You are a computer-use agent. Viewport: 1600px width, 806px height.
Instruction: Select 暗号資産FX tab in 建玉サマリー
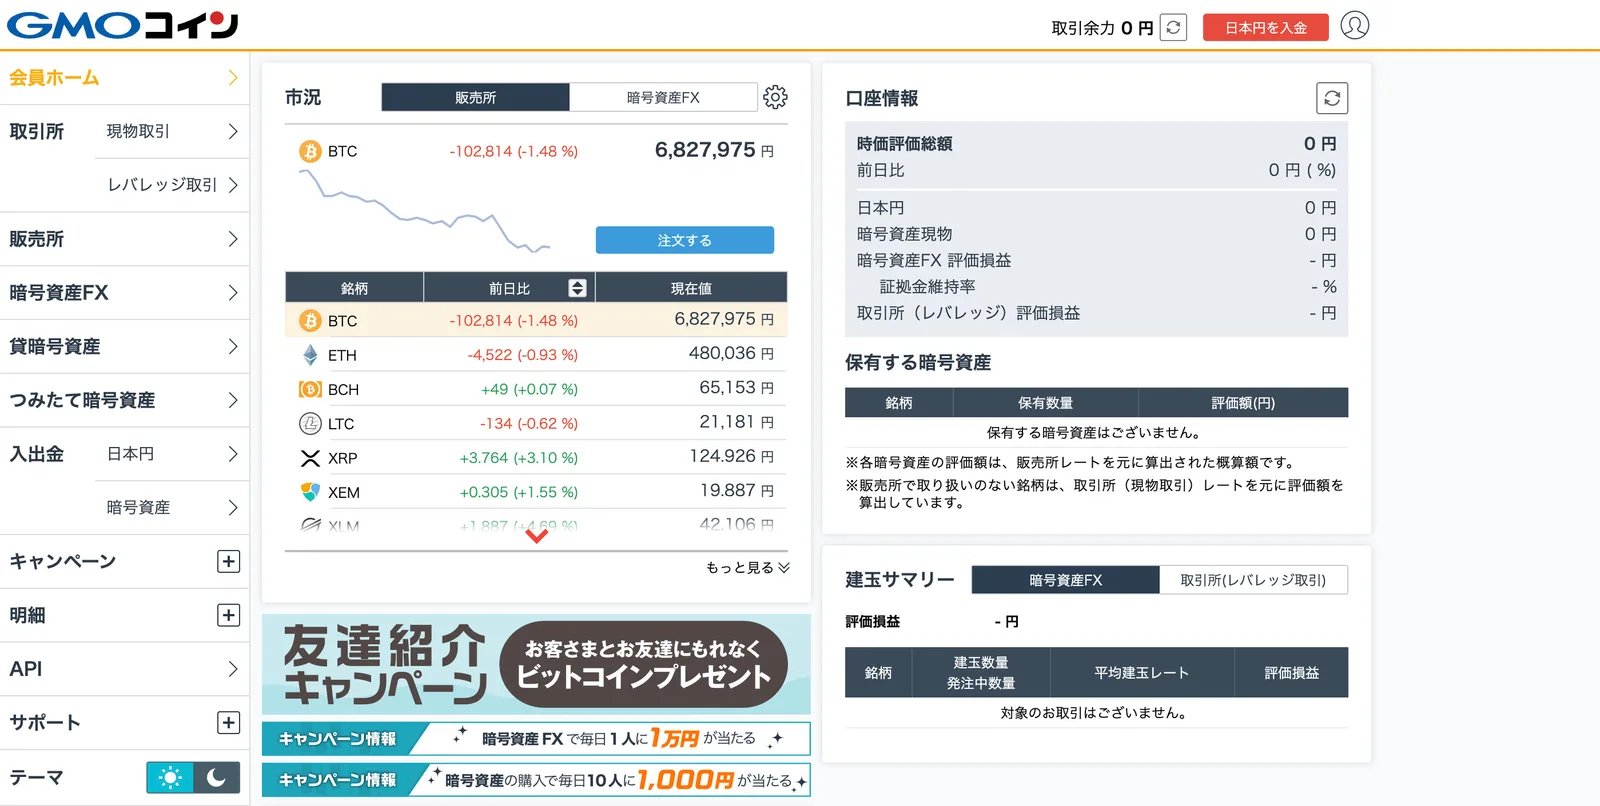click(x=1065, y=580)
